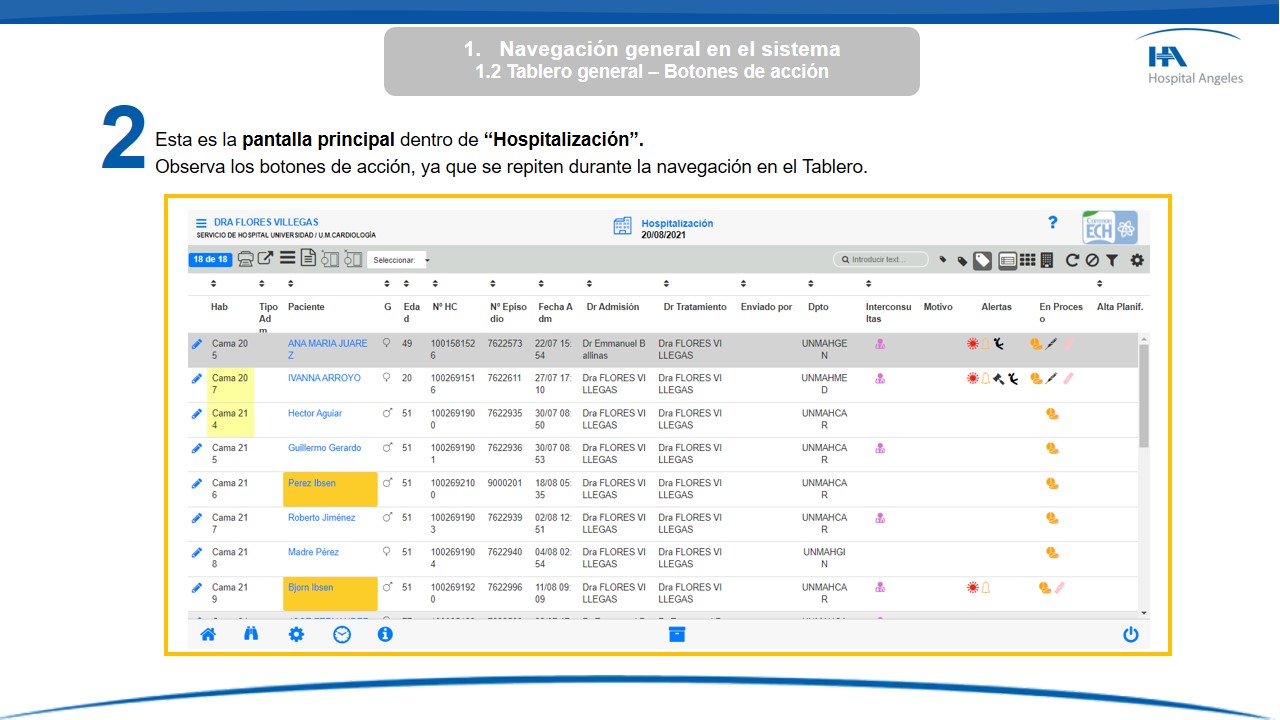Viewport: 1280px width, 720px height.
Task: Toggle the large tag size view
Action: pyautogui.click(x=983, y=260)
